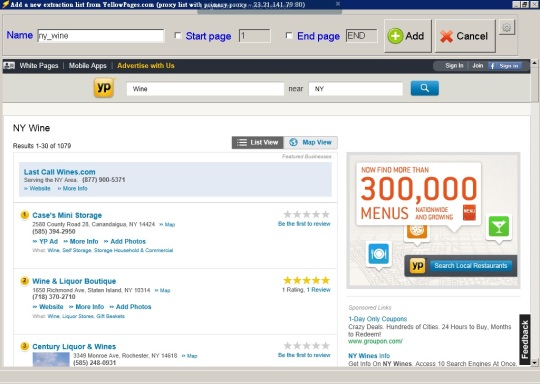This screenshot has height=384, width=540.
Task: Click the YP logo icon
Action: pos(104,87)
